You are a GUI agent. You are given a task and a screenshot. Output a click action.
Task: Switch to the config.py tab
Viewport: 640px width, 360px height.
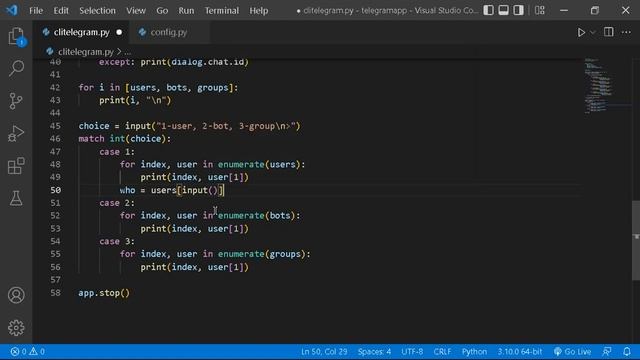(169, 32)
